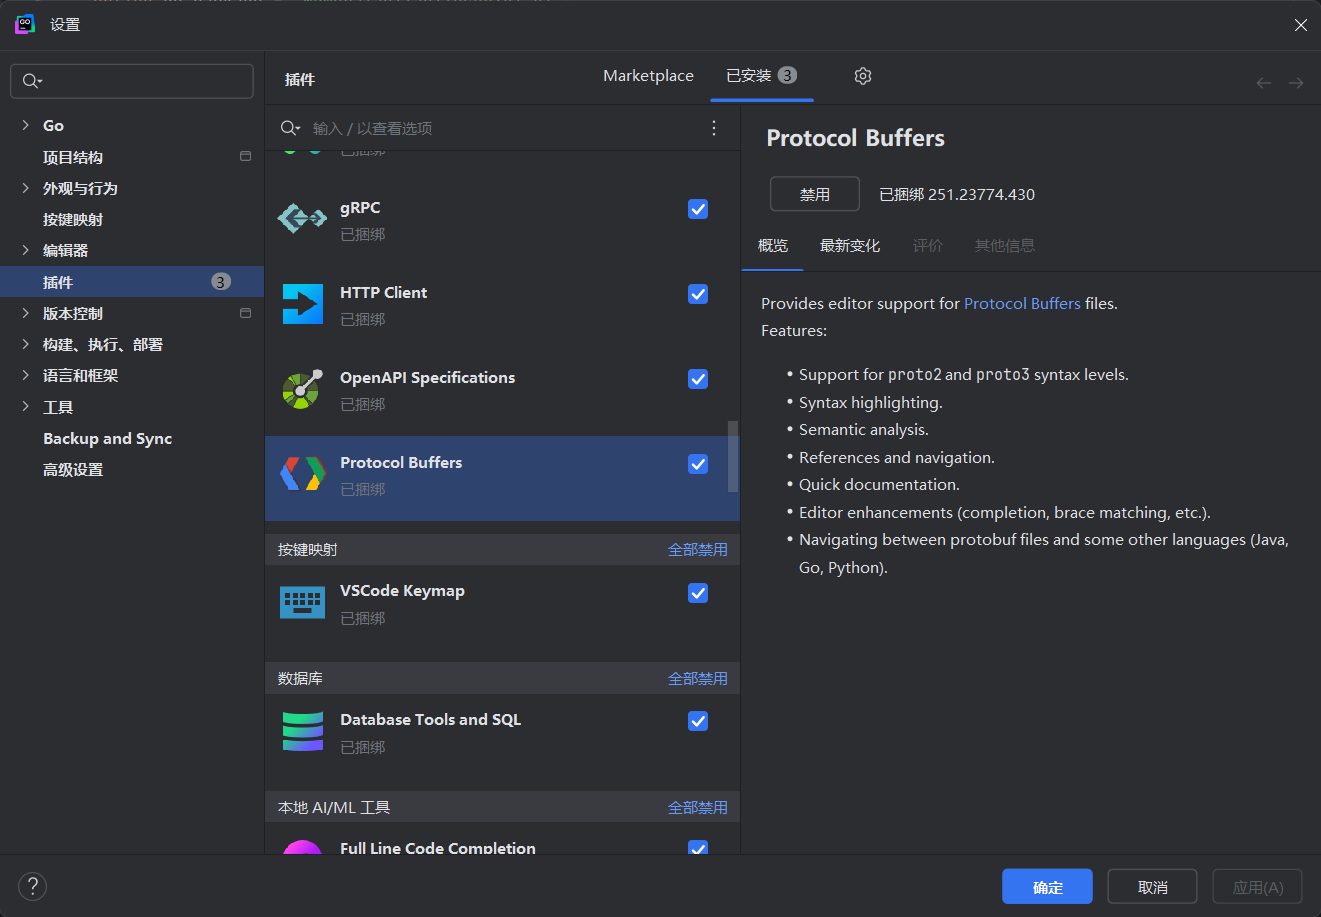The width and height of the screenshot is (1321, 917).
Task: Uncheck the gRPC plugin checkbox
Action: point(698,209)
